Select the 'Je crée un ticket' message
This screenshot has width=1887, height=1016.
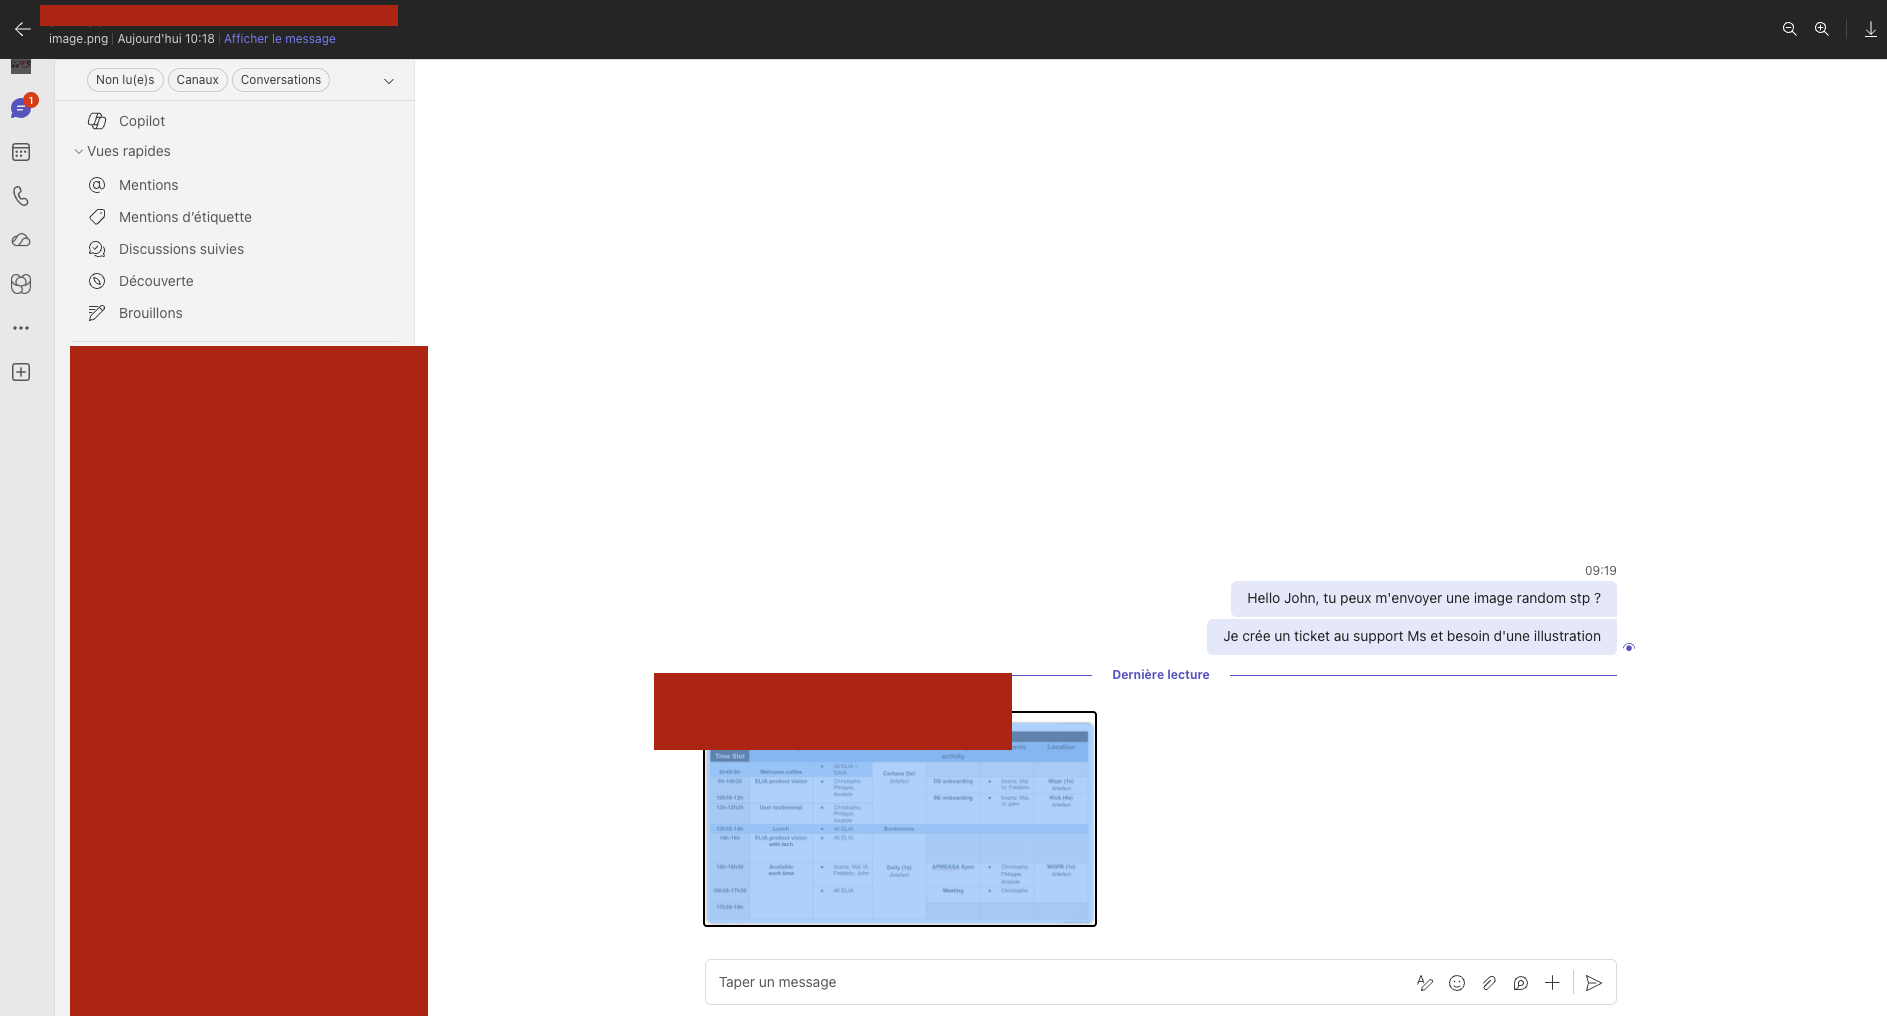(x=1412, y=636)
